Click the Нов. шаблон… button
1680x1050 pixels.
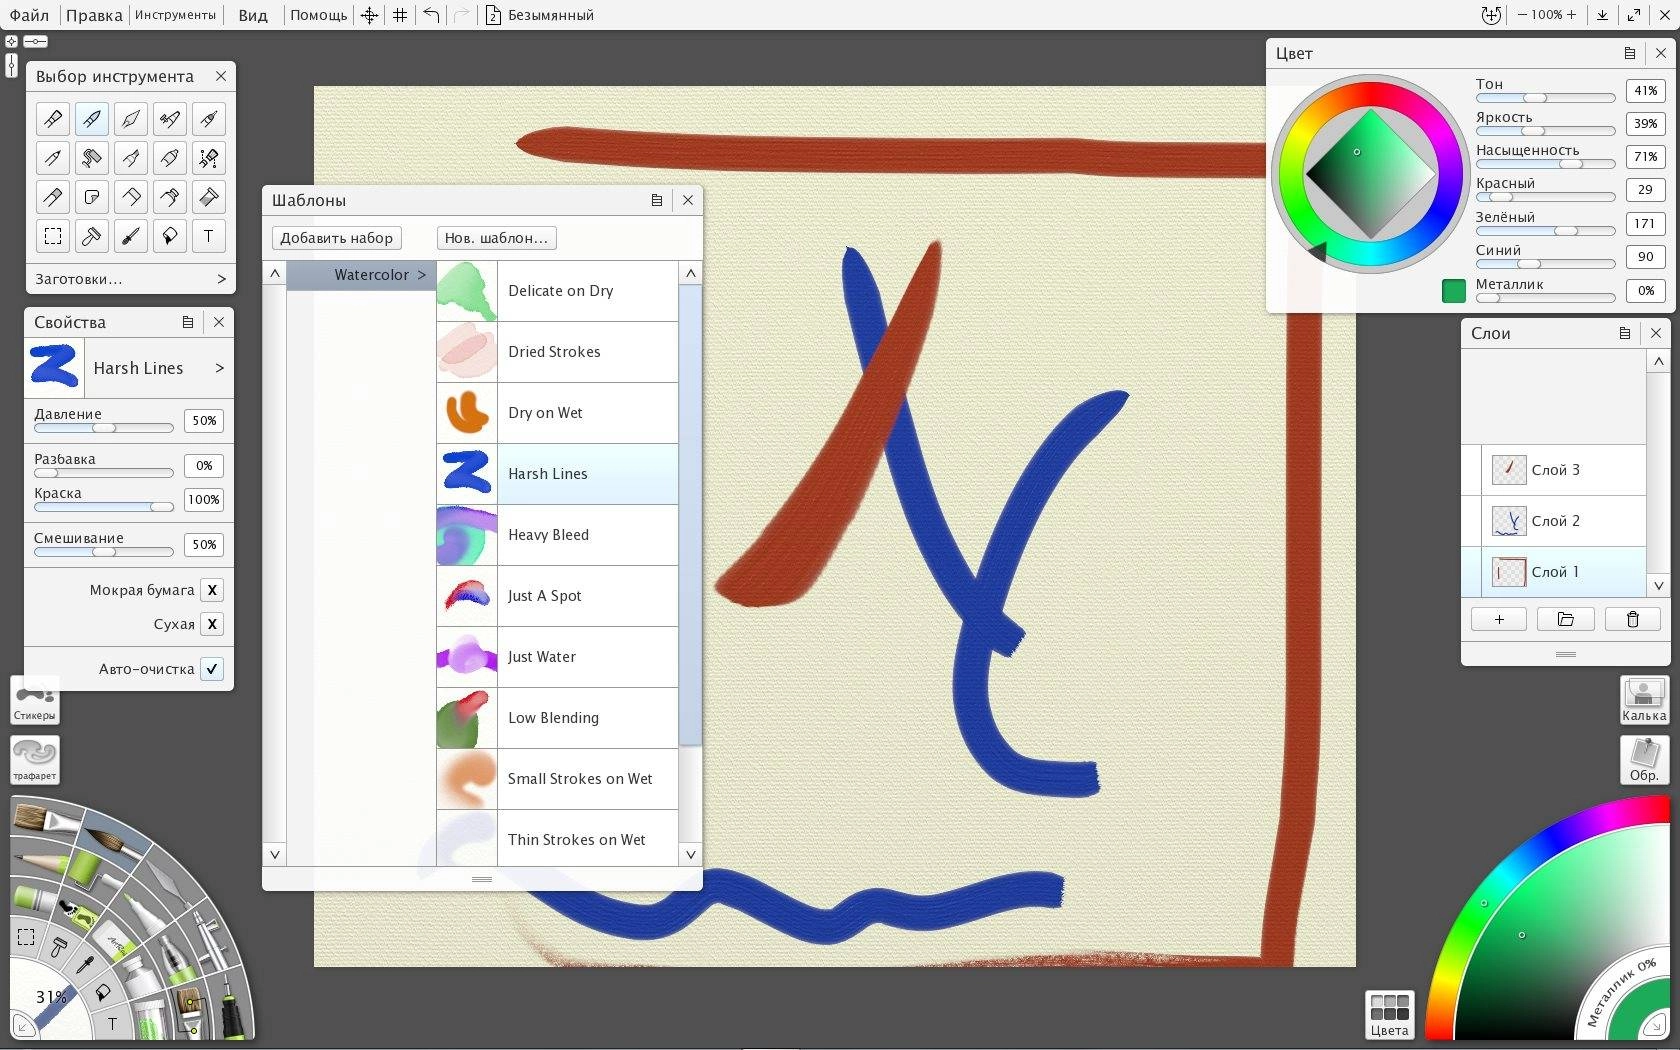(496, 238)
